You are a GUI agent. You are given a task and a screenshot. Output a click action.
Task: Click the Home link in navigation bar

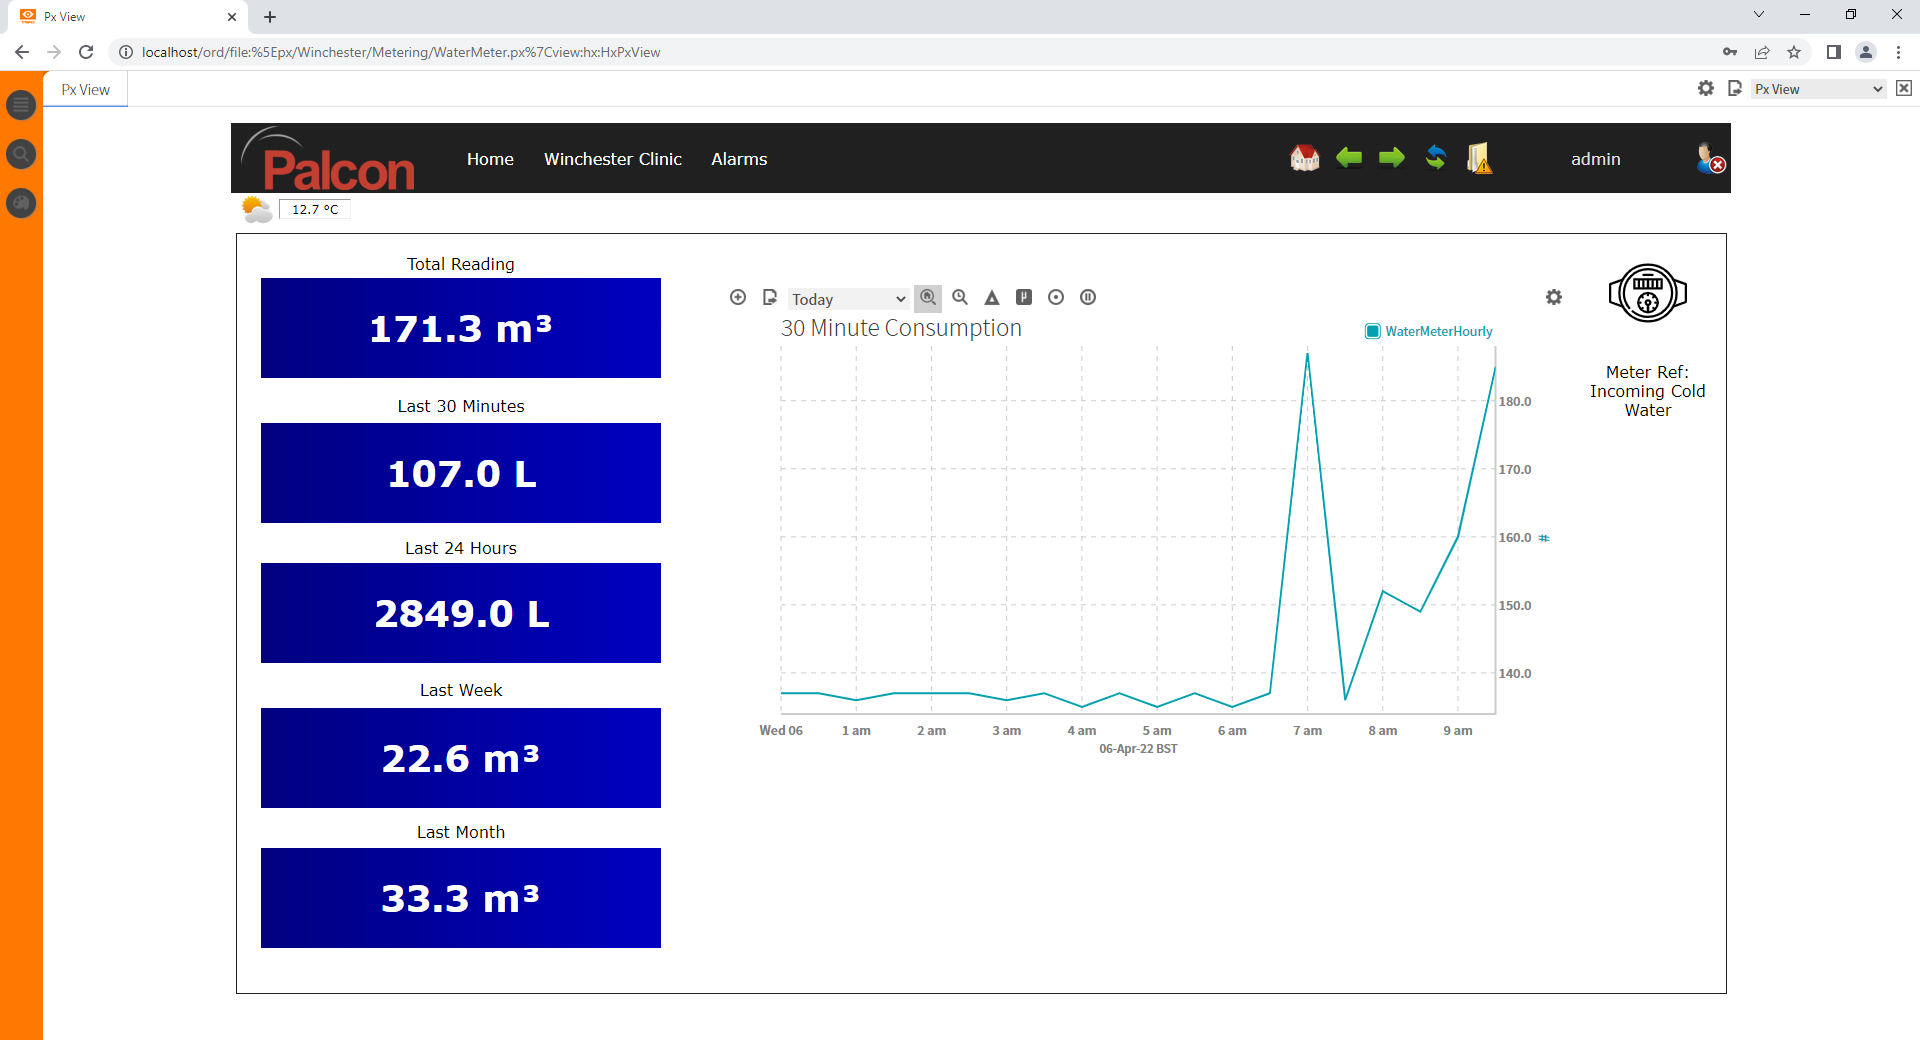[490, 159]
